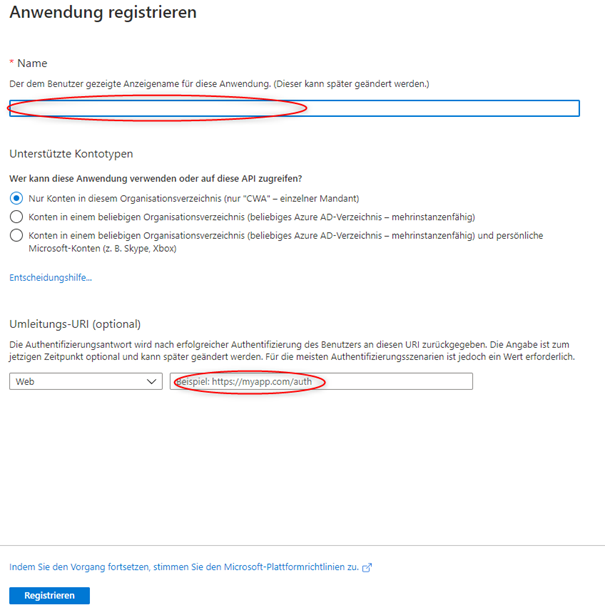This screenshot has height=615, width=605.
Task: Click the 'Umleitungs-URI (optional)' section heading
Action: point(75,324)
